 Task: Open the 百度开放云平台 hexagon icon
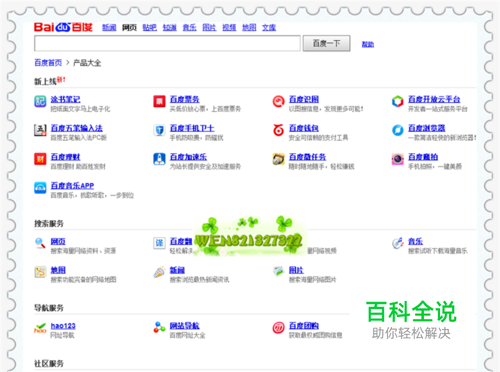click(x=398, y=101)
